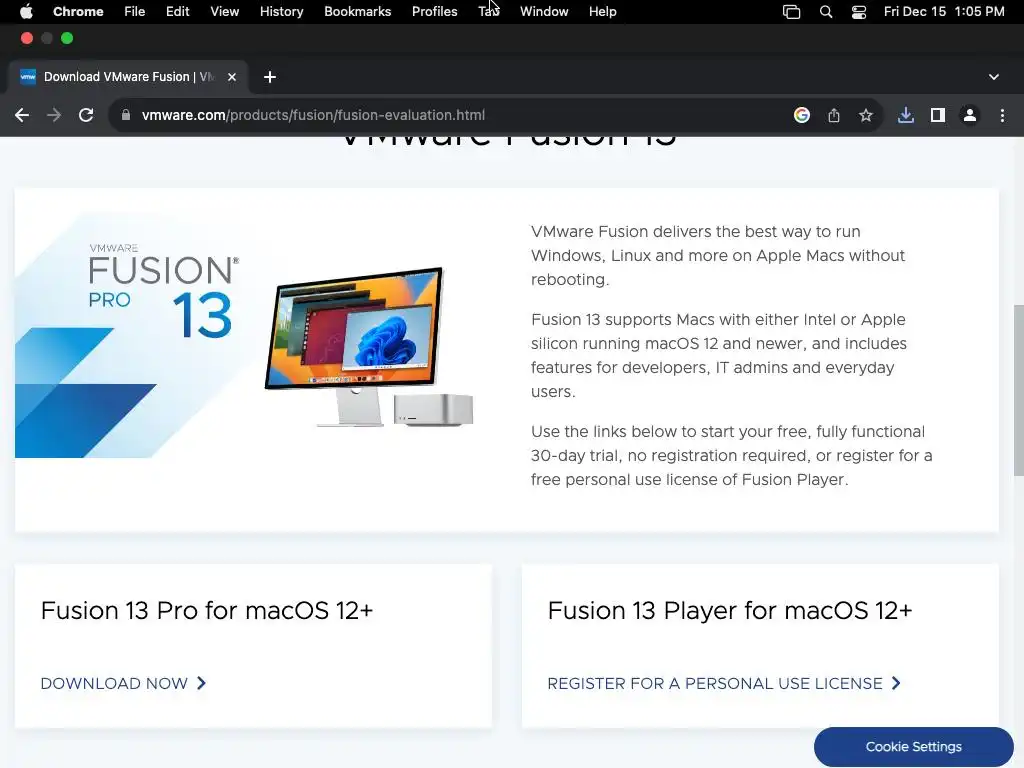Click the paragraph starting 'Use the links below'

pyautogui.click(x=731, y=455)
